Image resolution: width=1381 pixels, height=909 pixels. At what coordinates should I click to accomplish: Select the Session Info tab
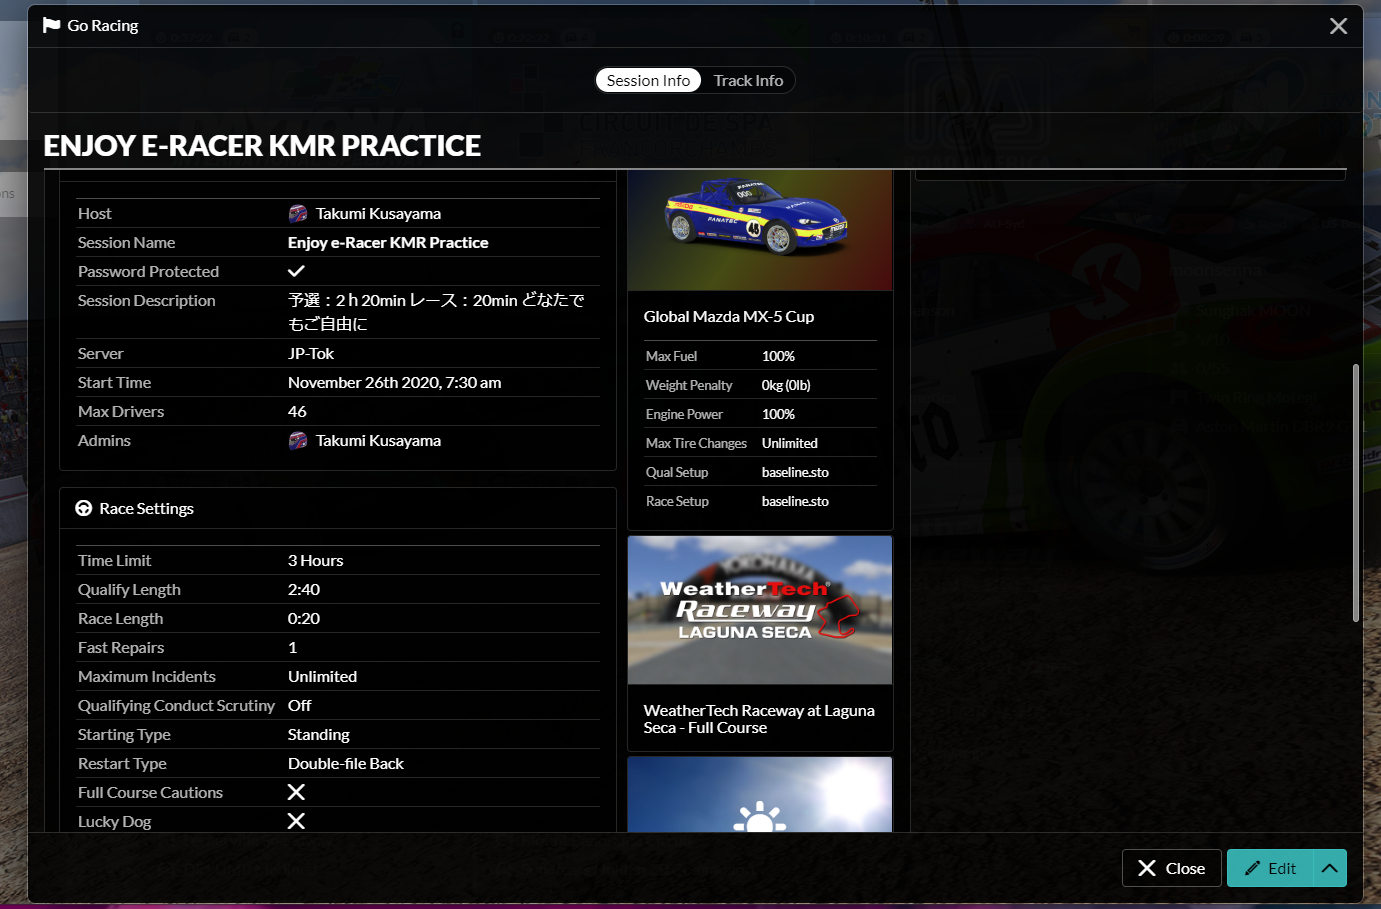648,80
